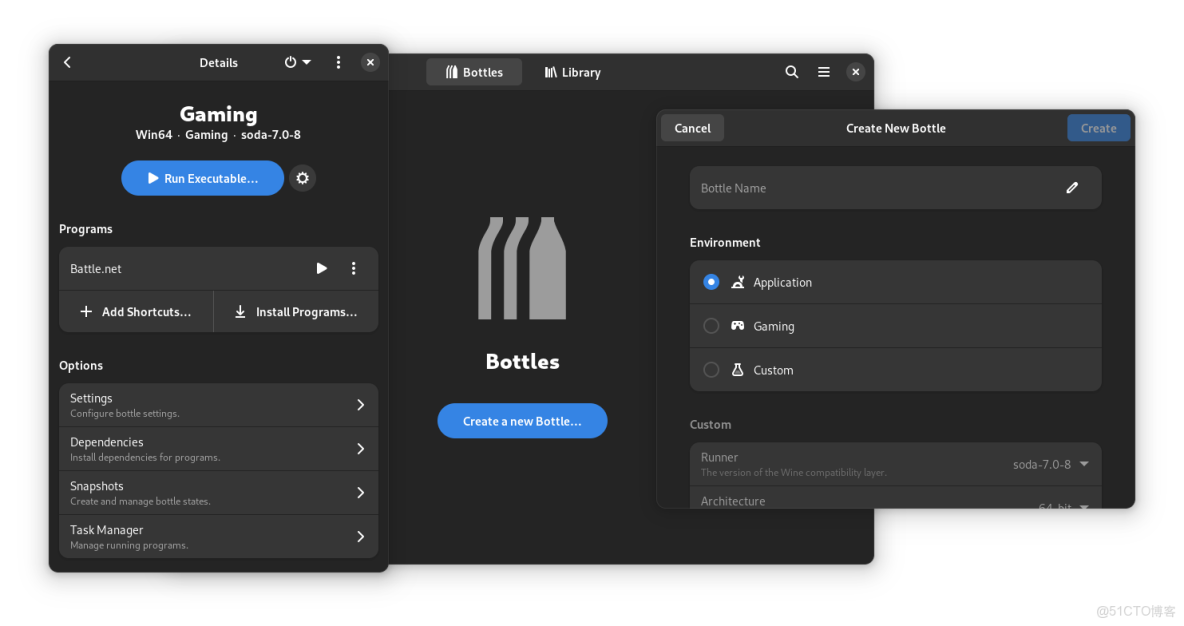
Task: Open the Dependencies row
Action: click(x=218, y=449)
